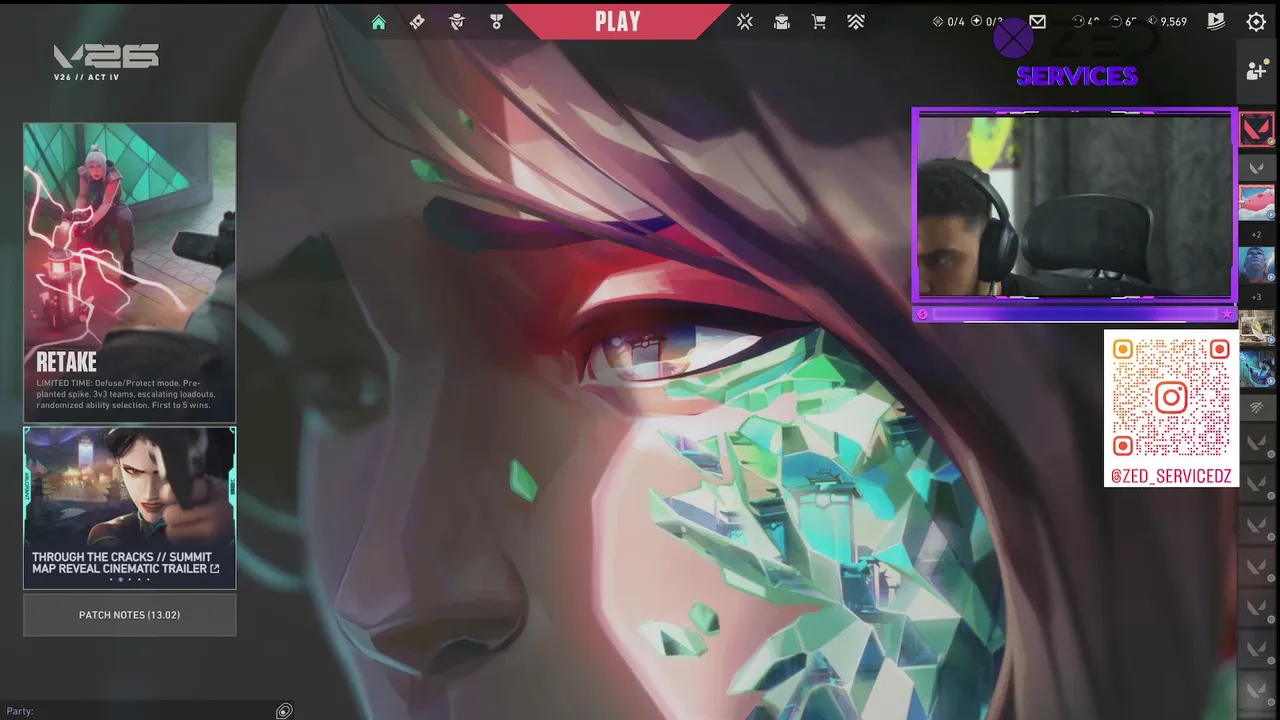Image resolution: width=1280 pixels, height=720 pixels.
Task: Open the RETAKE limited-time mode card
Action: point(130,272)
